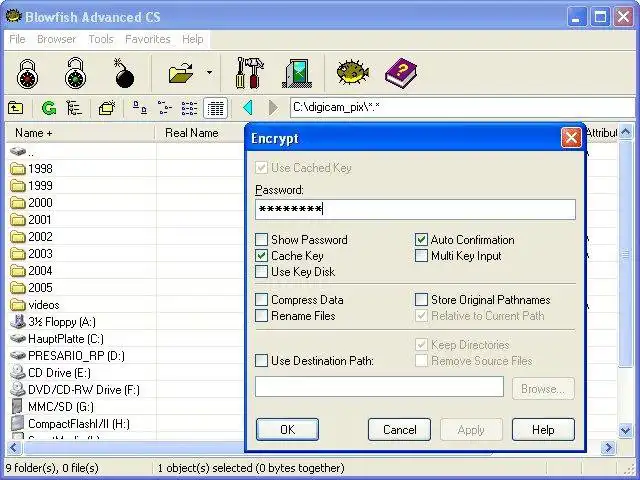640x480 pixels.
Task: Open the Browser menu
Action: (x=56, y=39)
